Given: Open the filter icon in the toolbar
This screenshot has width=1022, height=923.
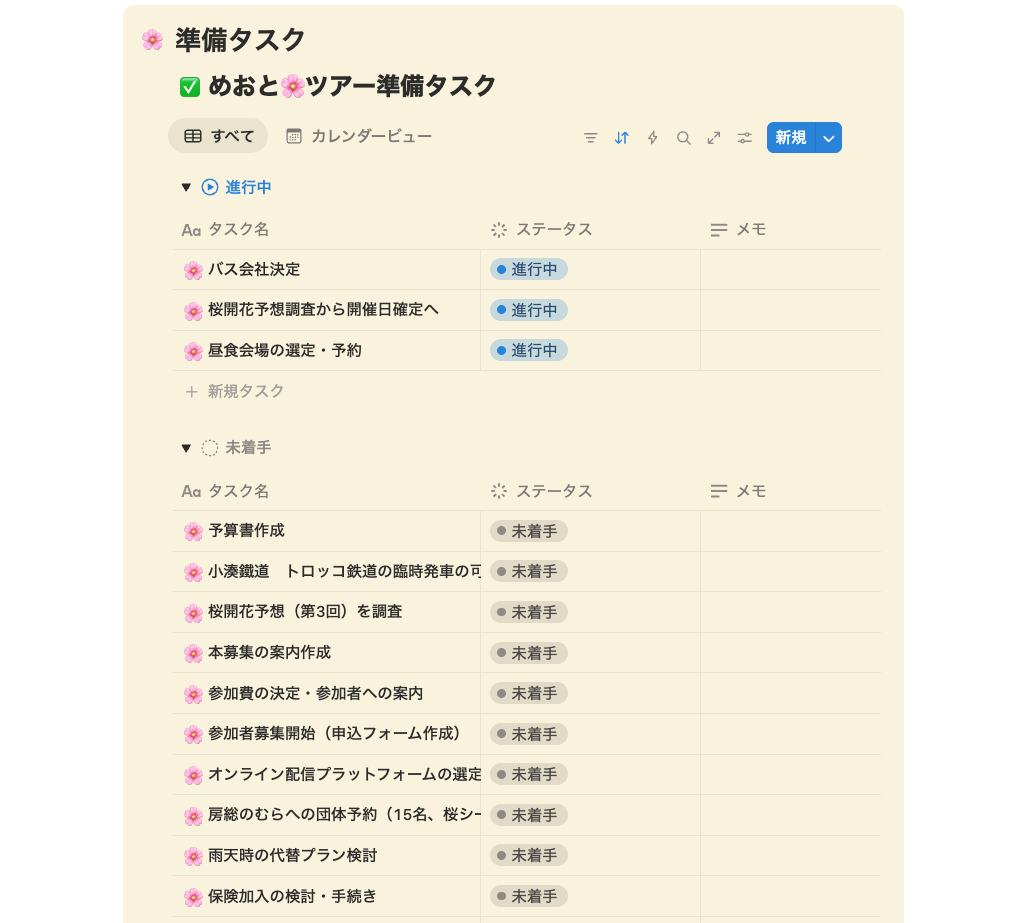Looking at the screenshot, I should pyautogui.click(x=590, y=137).
